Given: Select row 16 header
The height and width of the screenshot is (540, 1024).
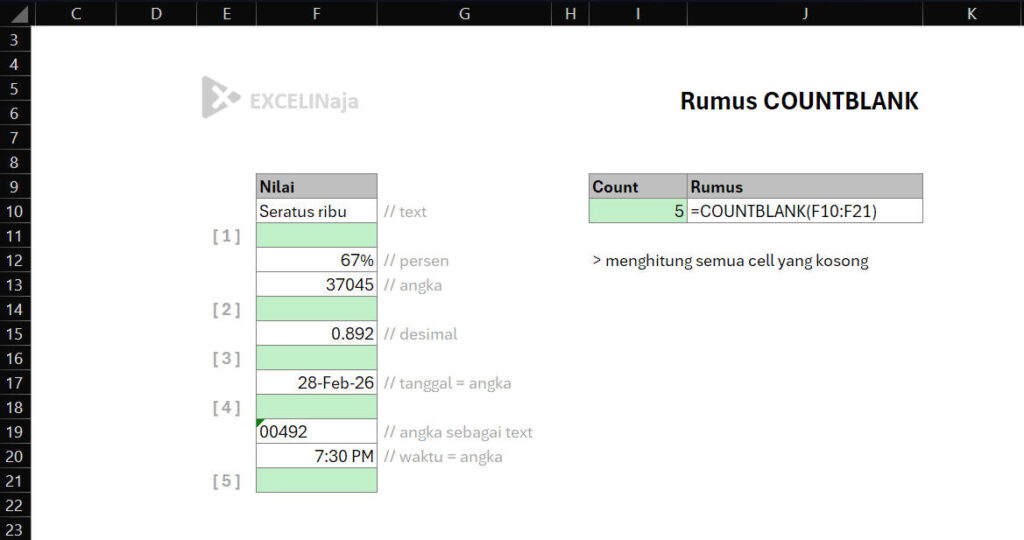Looking at the screenshot, I should pos(15,358).
